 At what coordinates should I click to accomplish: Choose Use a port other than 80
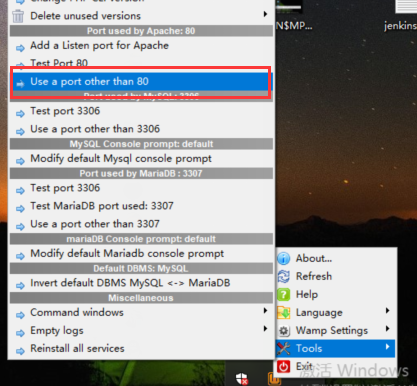tap(141, 82)
